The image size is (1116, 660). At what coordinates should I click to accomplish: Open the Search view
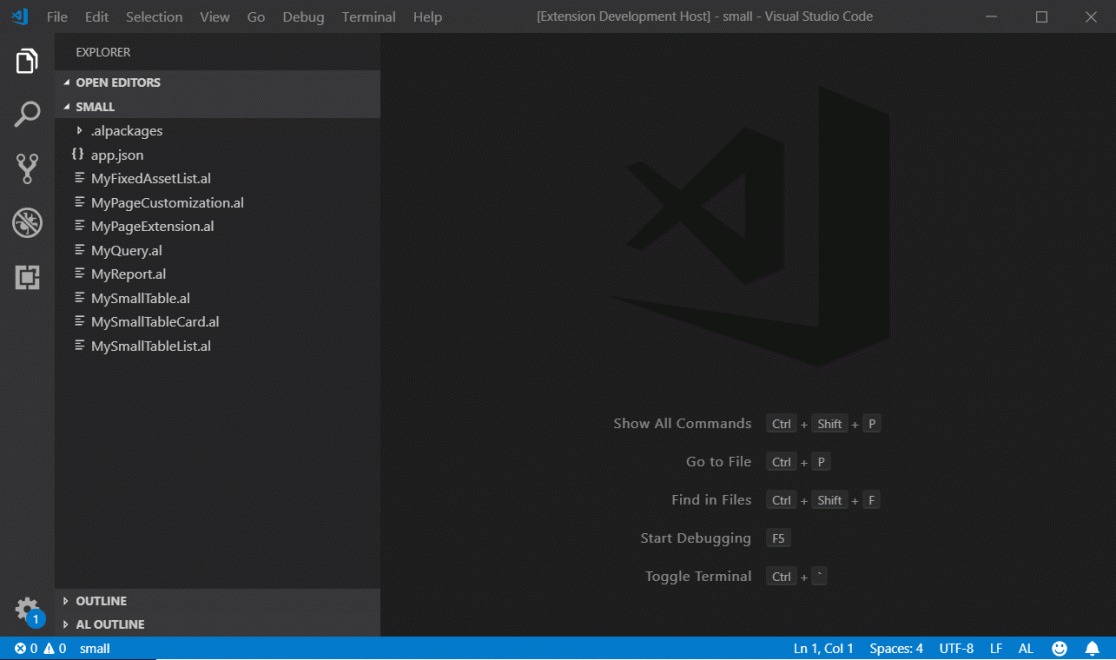[x=26, y=114]
